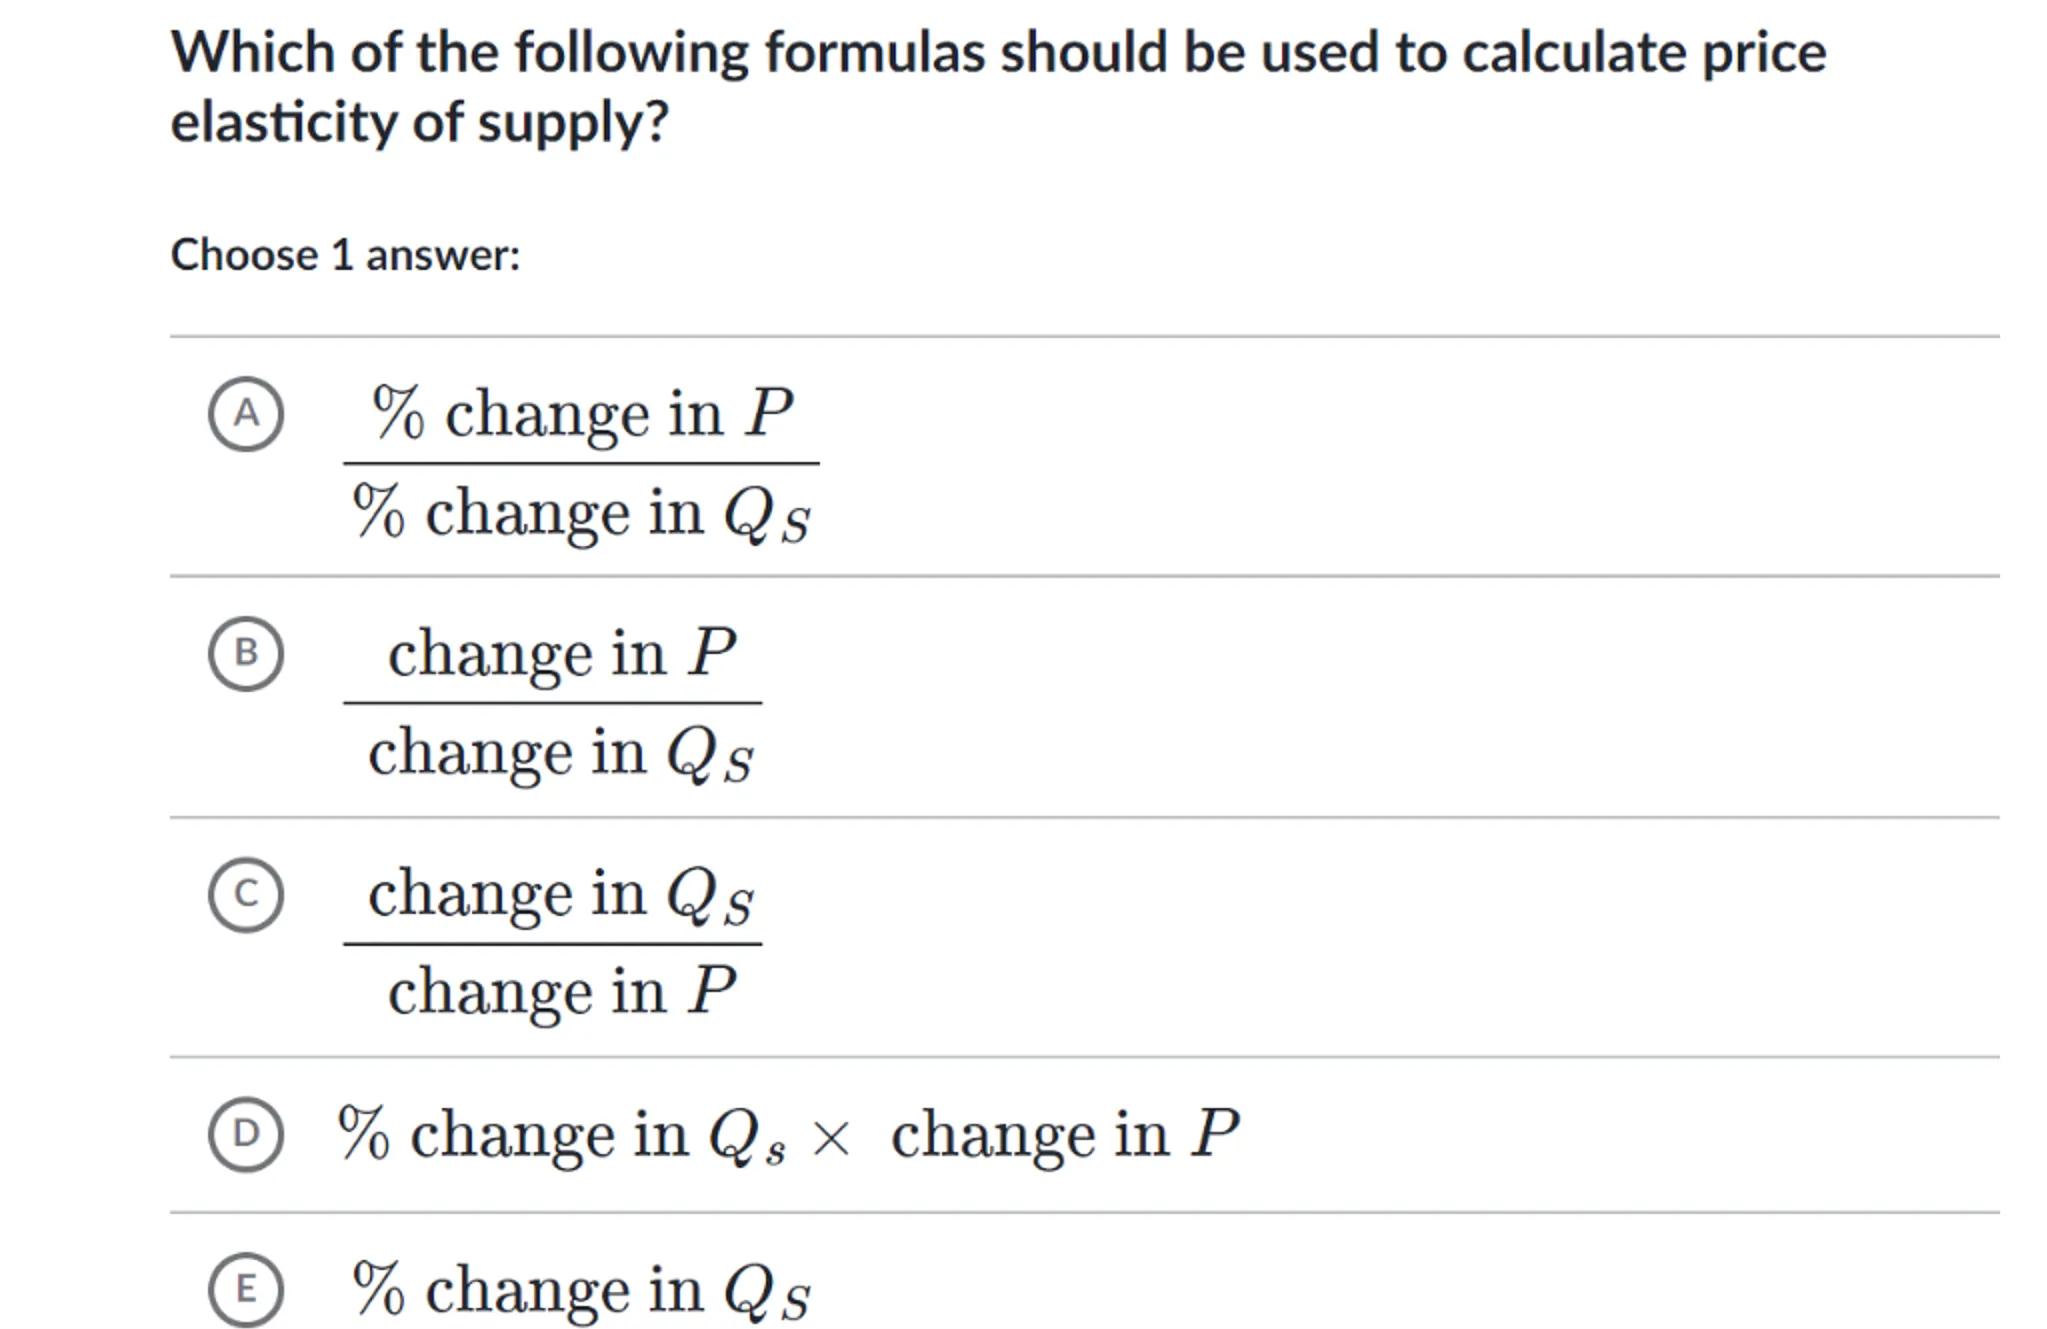Screen dimensions: 2047x1329
Task: Click the multiplication sign in option D
Action: tap(831, 1138)
